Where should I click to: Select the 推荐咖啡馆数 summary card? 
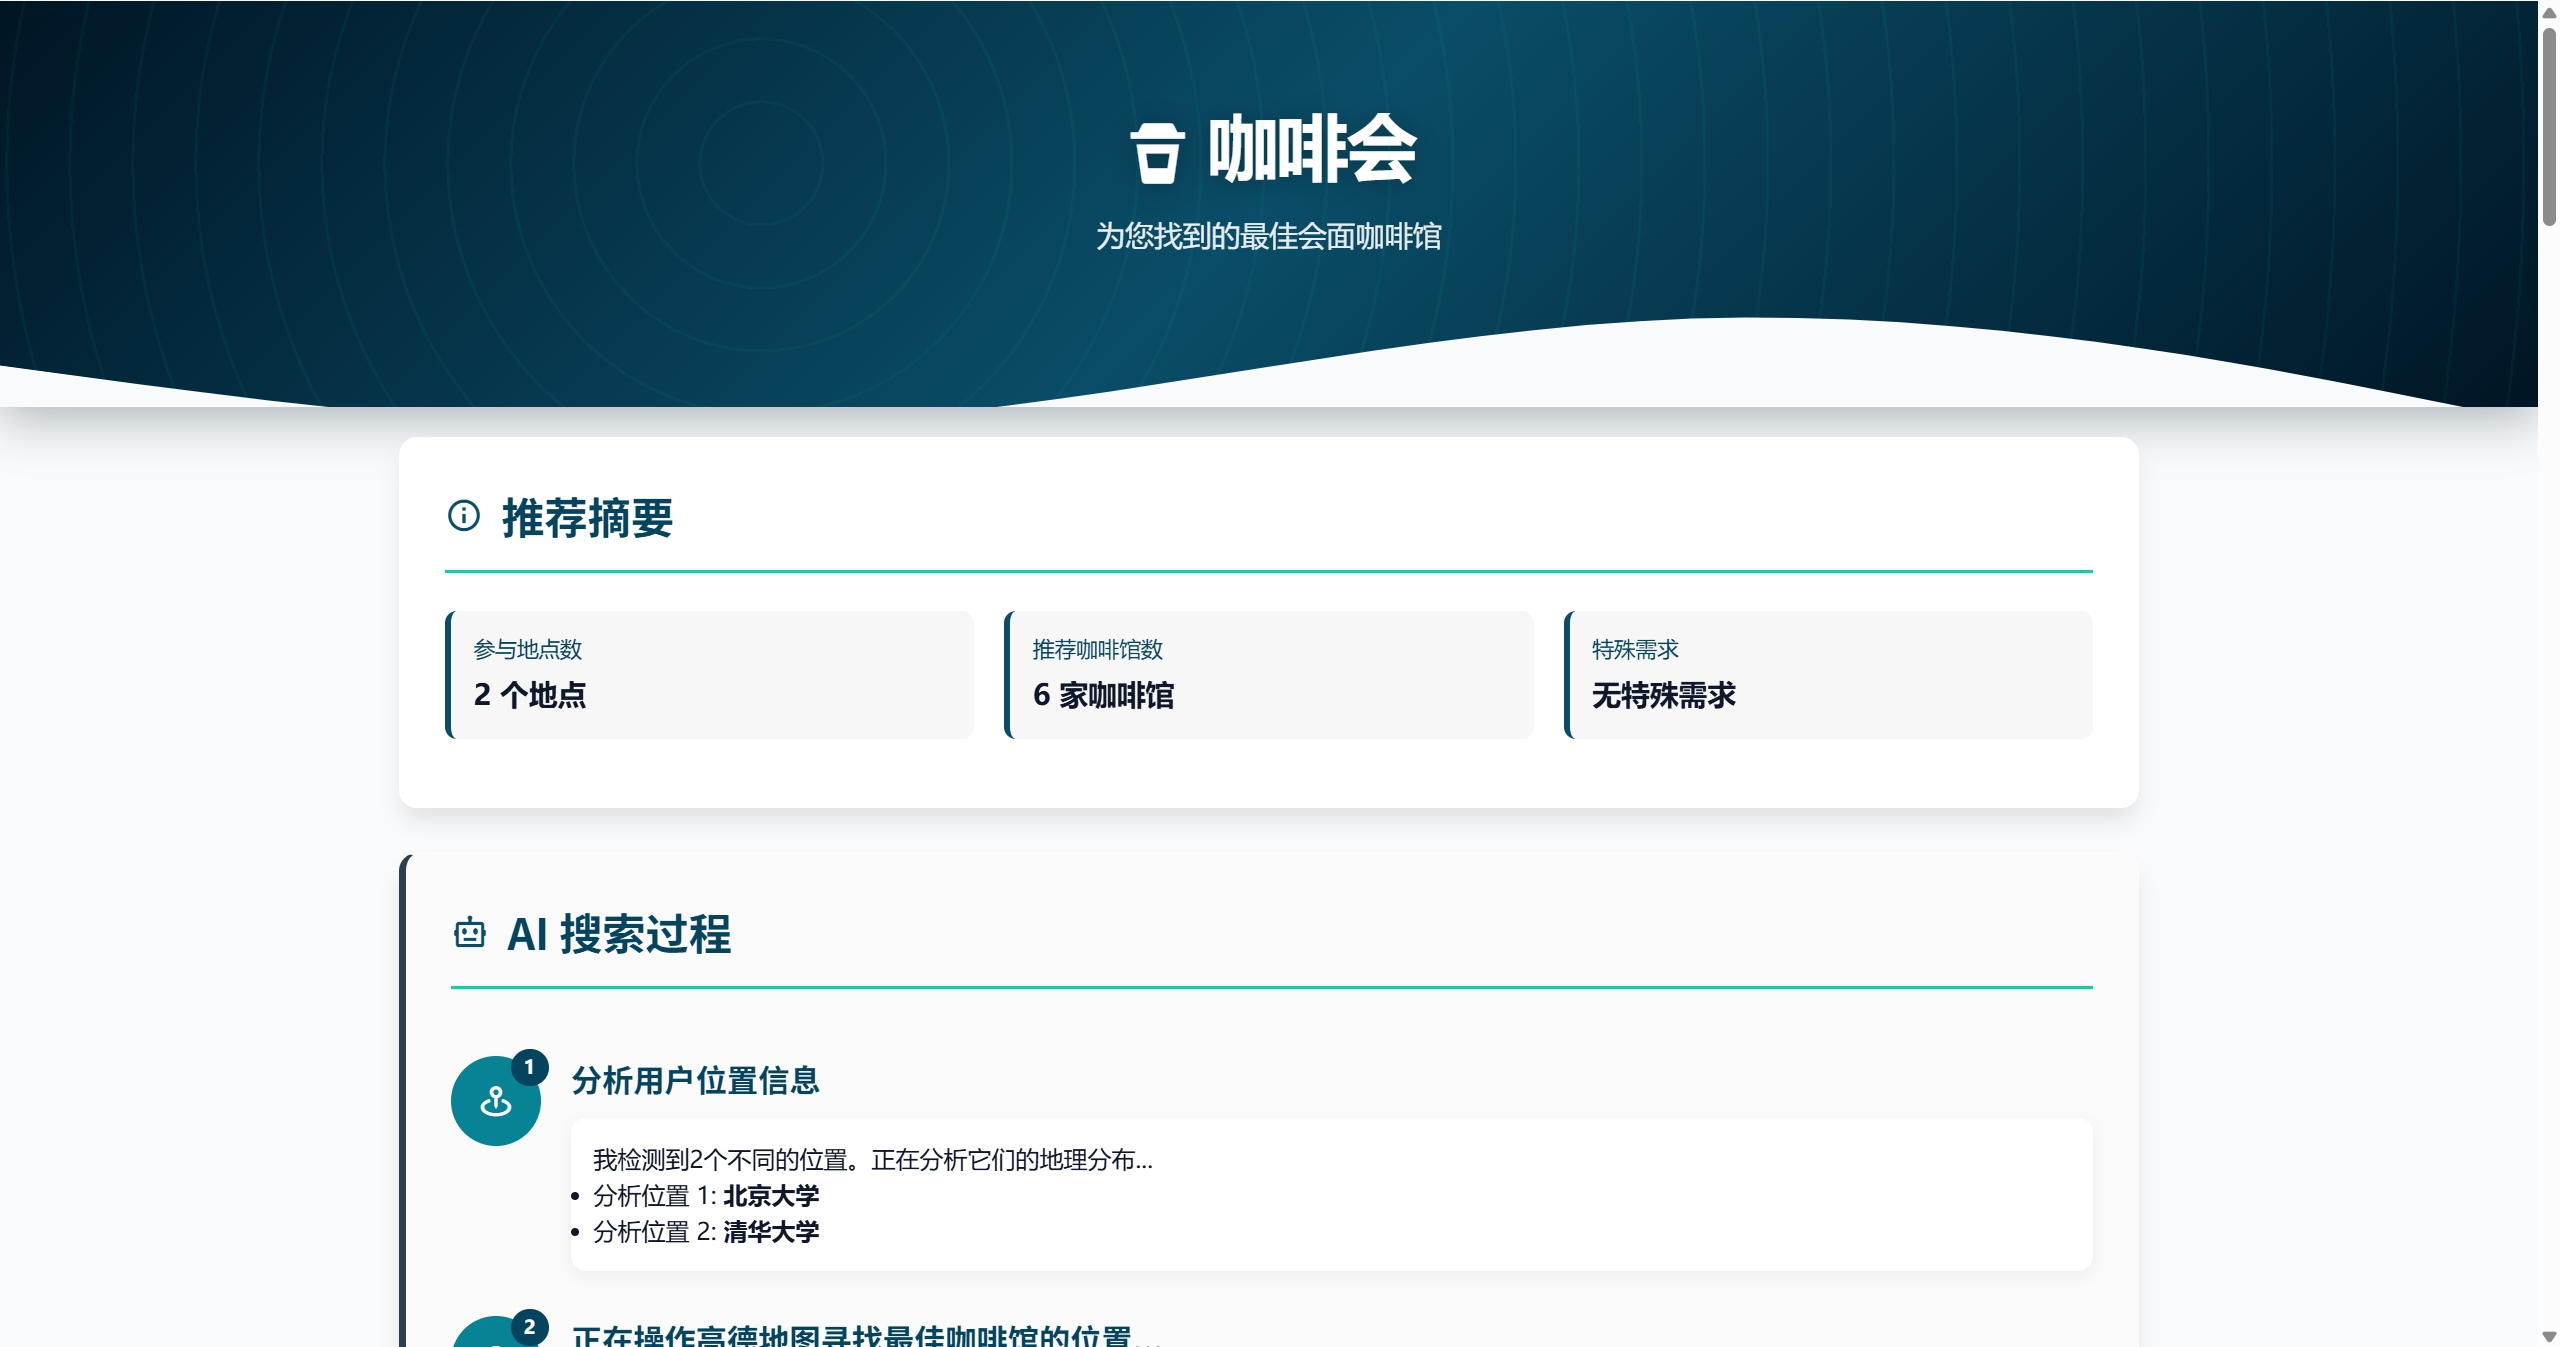tap(1268, 675)
